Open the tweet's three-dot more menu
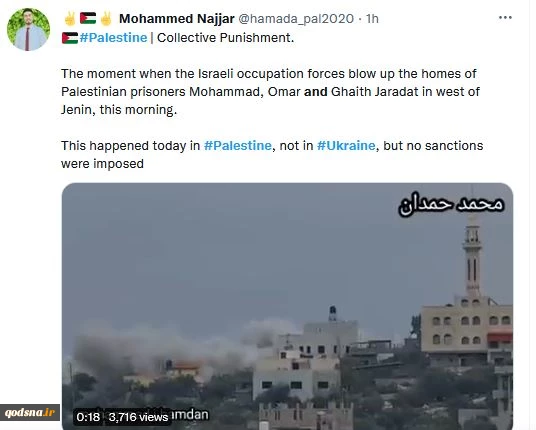This screenshot has width=536, height=430. 505,17
